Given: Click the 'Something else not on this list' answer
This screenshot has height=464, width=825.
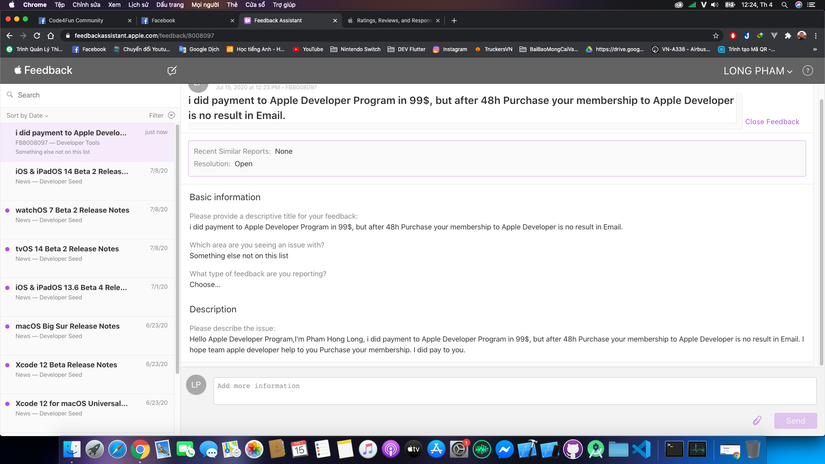Looking at the screenshot, I should 239,256.
